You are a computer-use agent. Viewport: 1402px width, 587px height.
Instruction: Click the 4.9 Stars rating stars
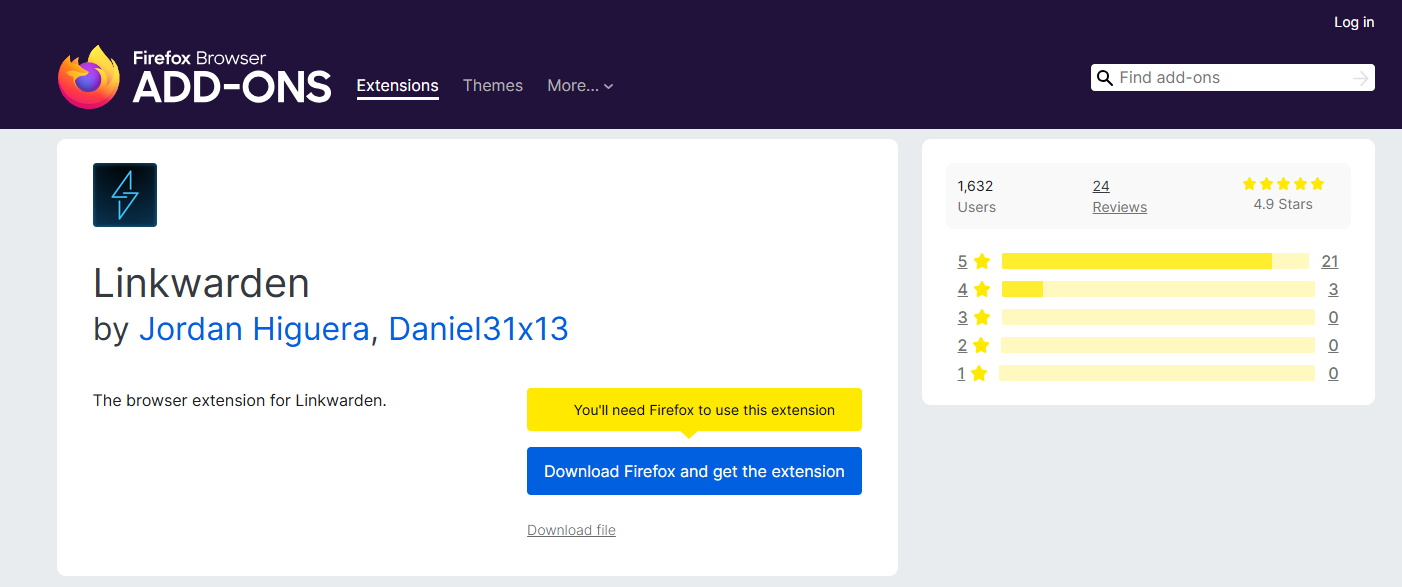1283,184
